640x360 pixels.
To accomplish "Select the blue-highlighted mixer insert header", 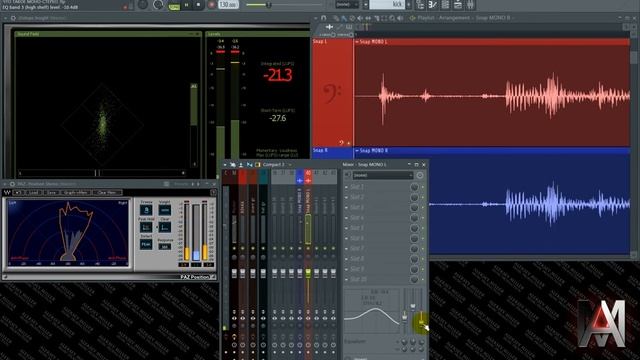I will click(300, 177).
